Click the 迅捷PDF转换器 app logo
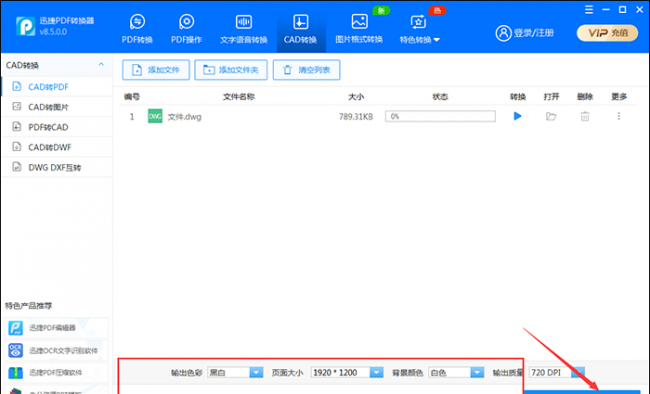 pyautogui.click(x=25, y=26)
